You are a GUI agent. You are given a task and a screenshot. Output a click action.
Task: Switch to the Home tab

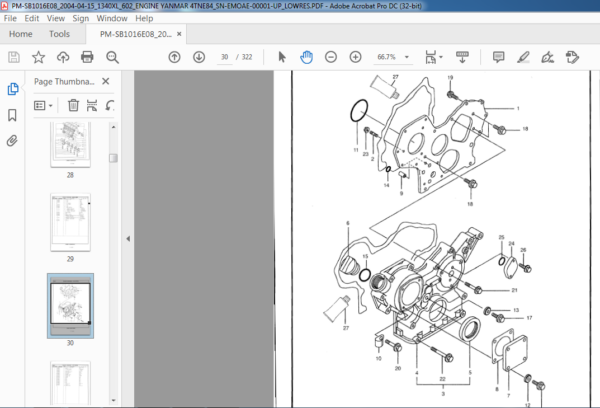click(x=21, y=34)
